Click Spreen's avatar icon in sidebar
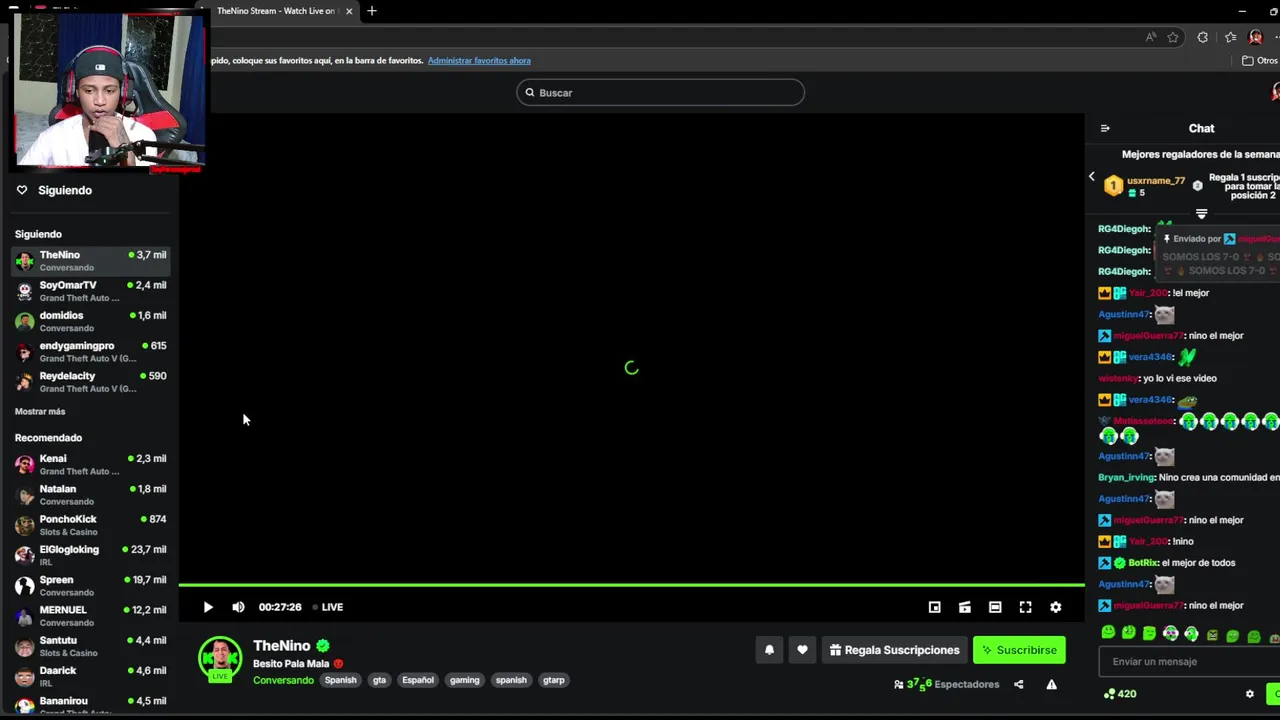The width and height of the screenshot is (1280, 720). (24, 586)
